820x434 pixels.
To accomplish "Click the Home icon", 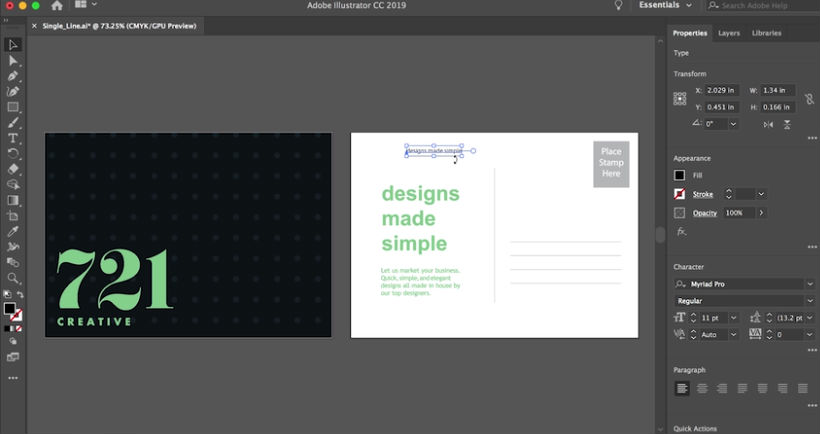I will 56,5.
